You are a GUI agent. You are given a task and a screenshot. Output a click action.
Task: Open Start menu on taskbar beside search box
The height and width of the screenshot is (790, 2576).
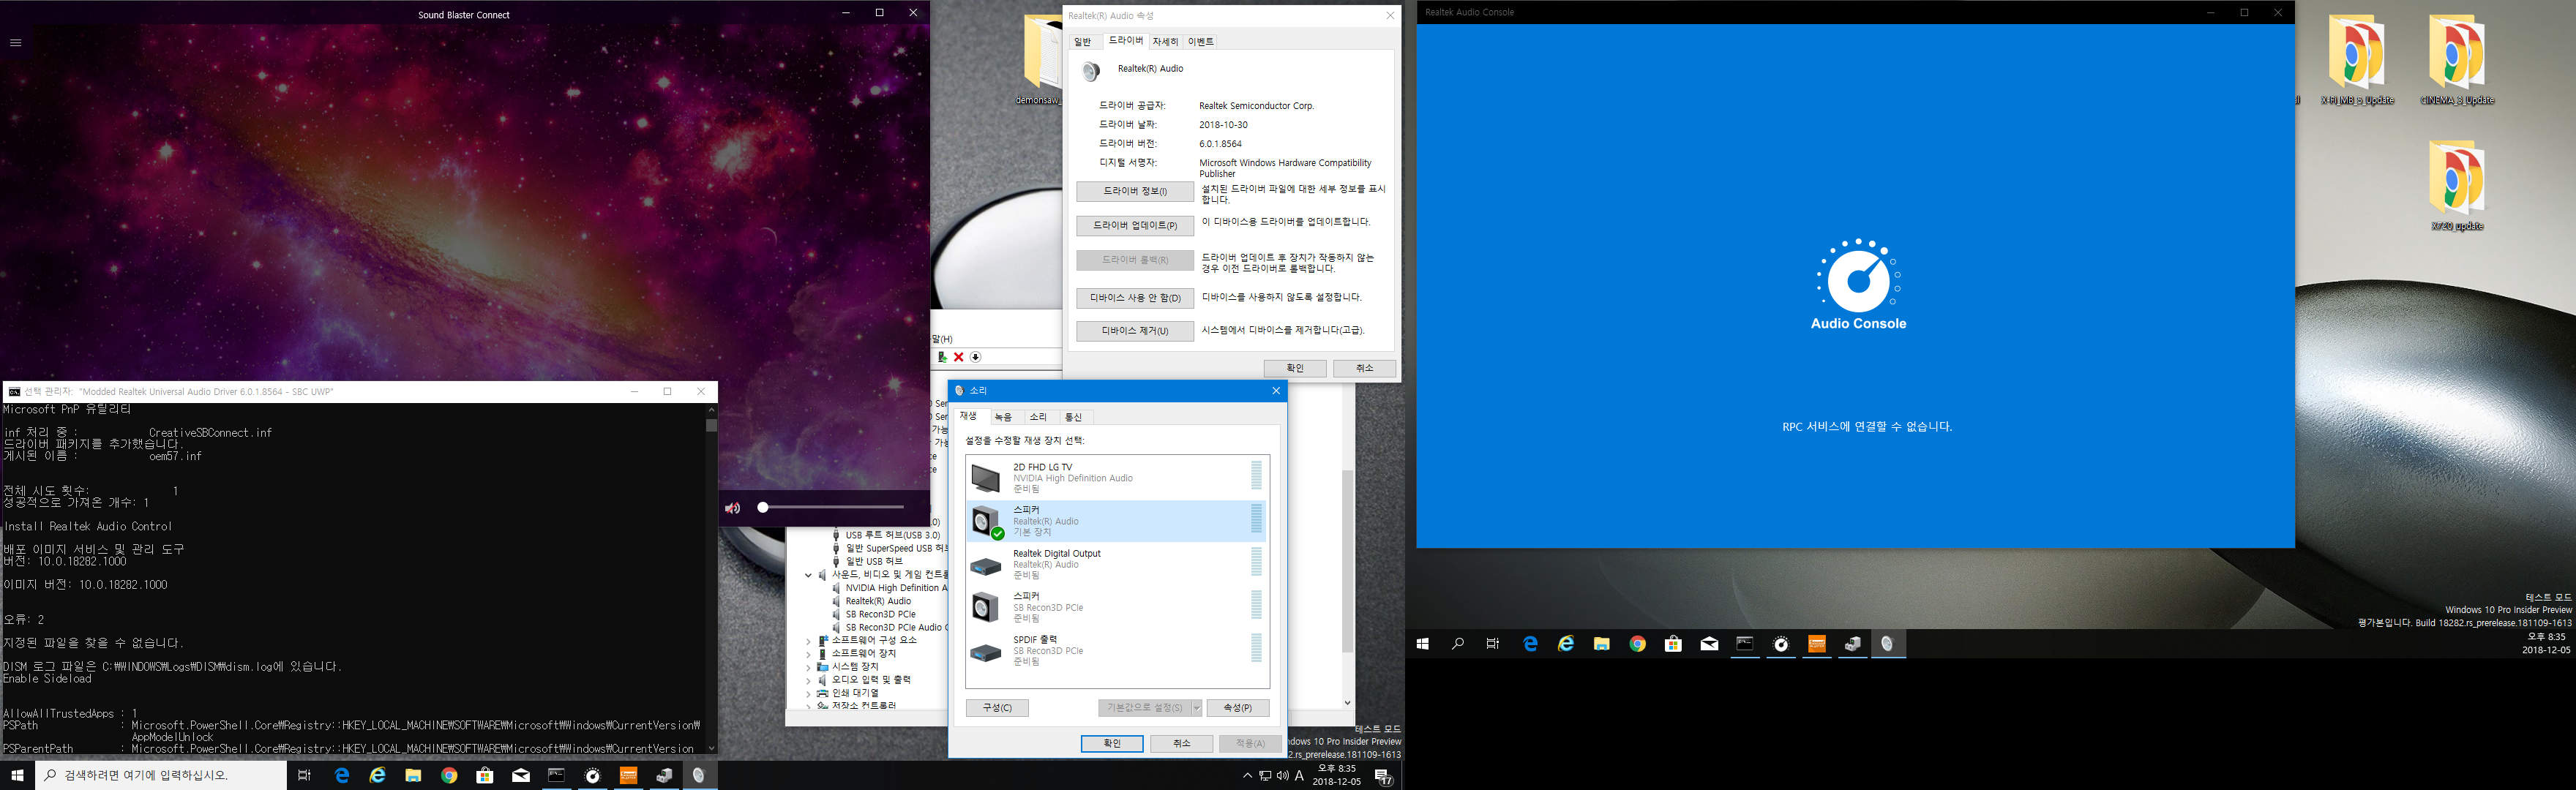(x=17, y=775)
